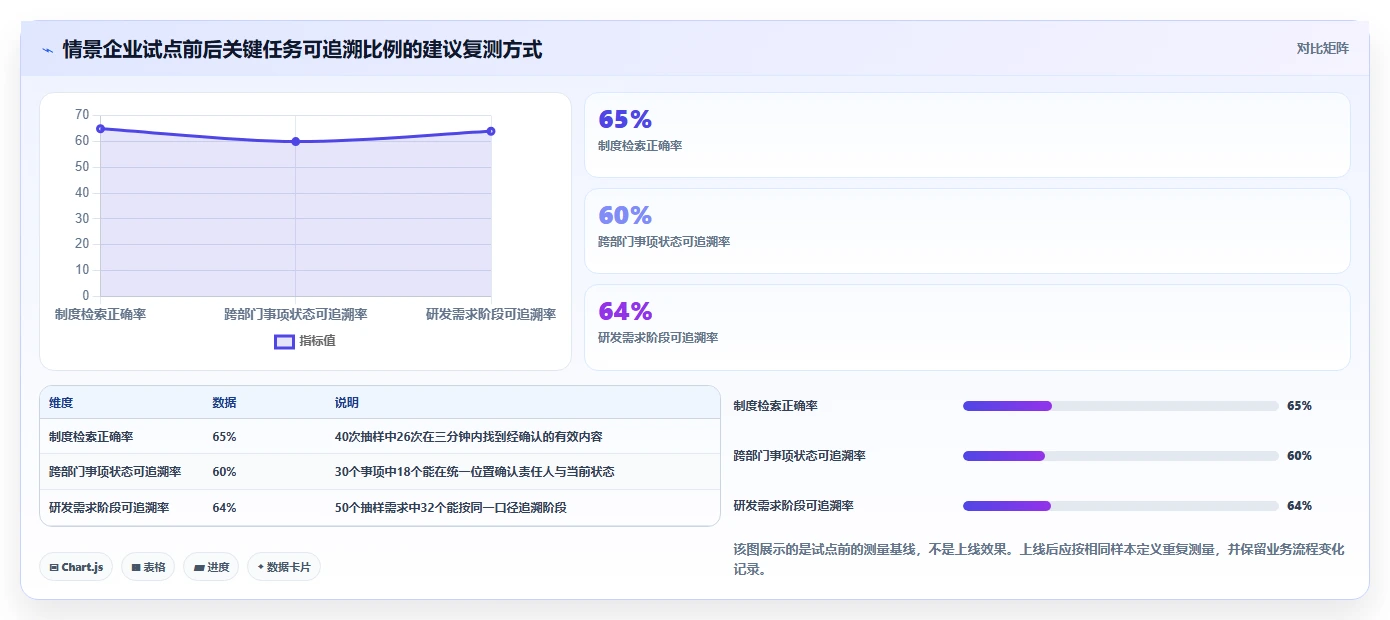Click the 64% value on the stat card
This screenshot has height=620, width=1390.
tap(625, 311)
